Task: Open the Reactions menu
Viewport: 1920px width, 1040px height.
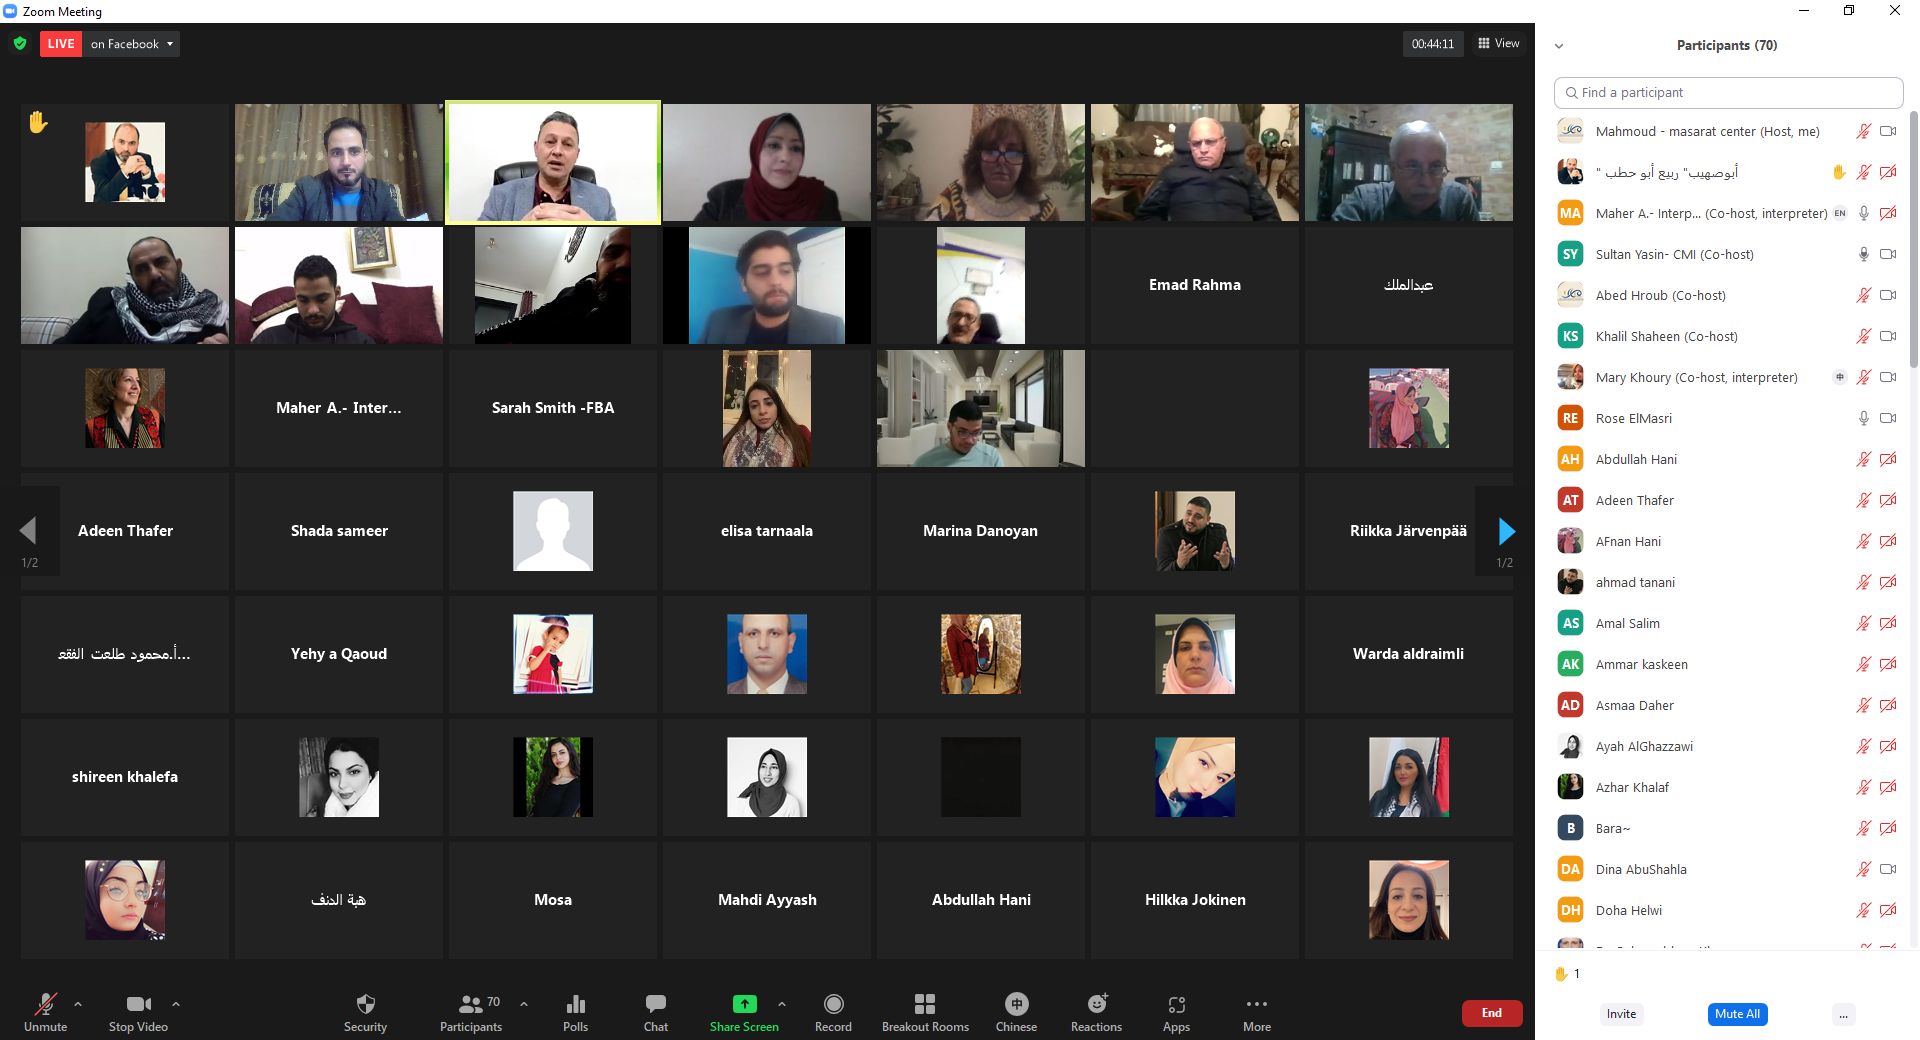Action: point(1096,1004)
